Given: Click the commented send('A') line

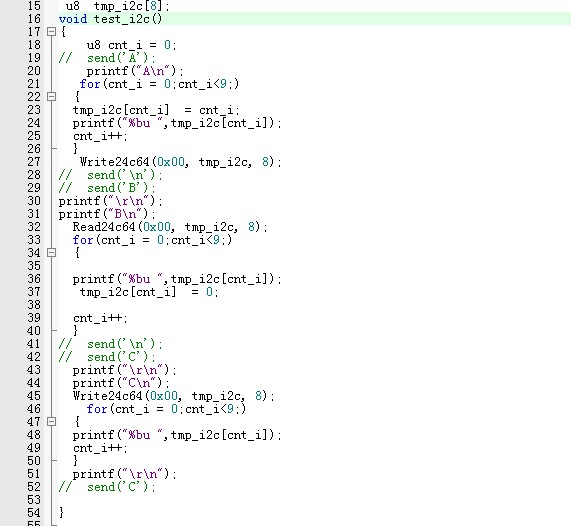Looking at the screenshot, I should pos(107,58).
